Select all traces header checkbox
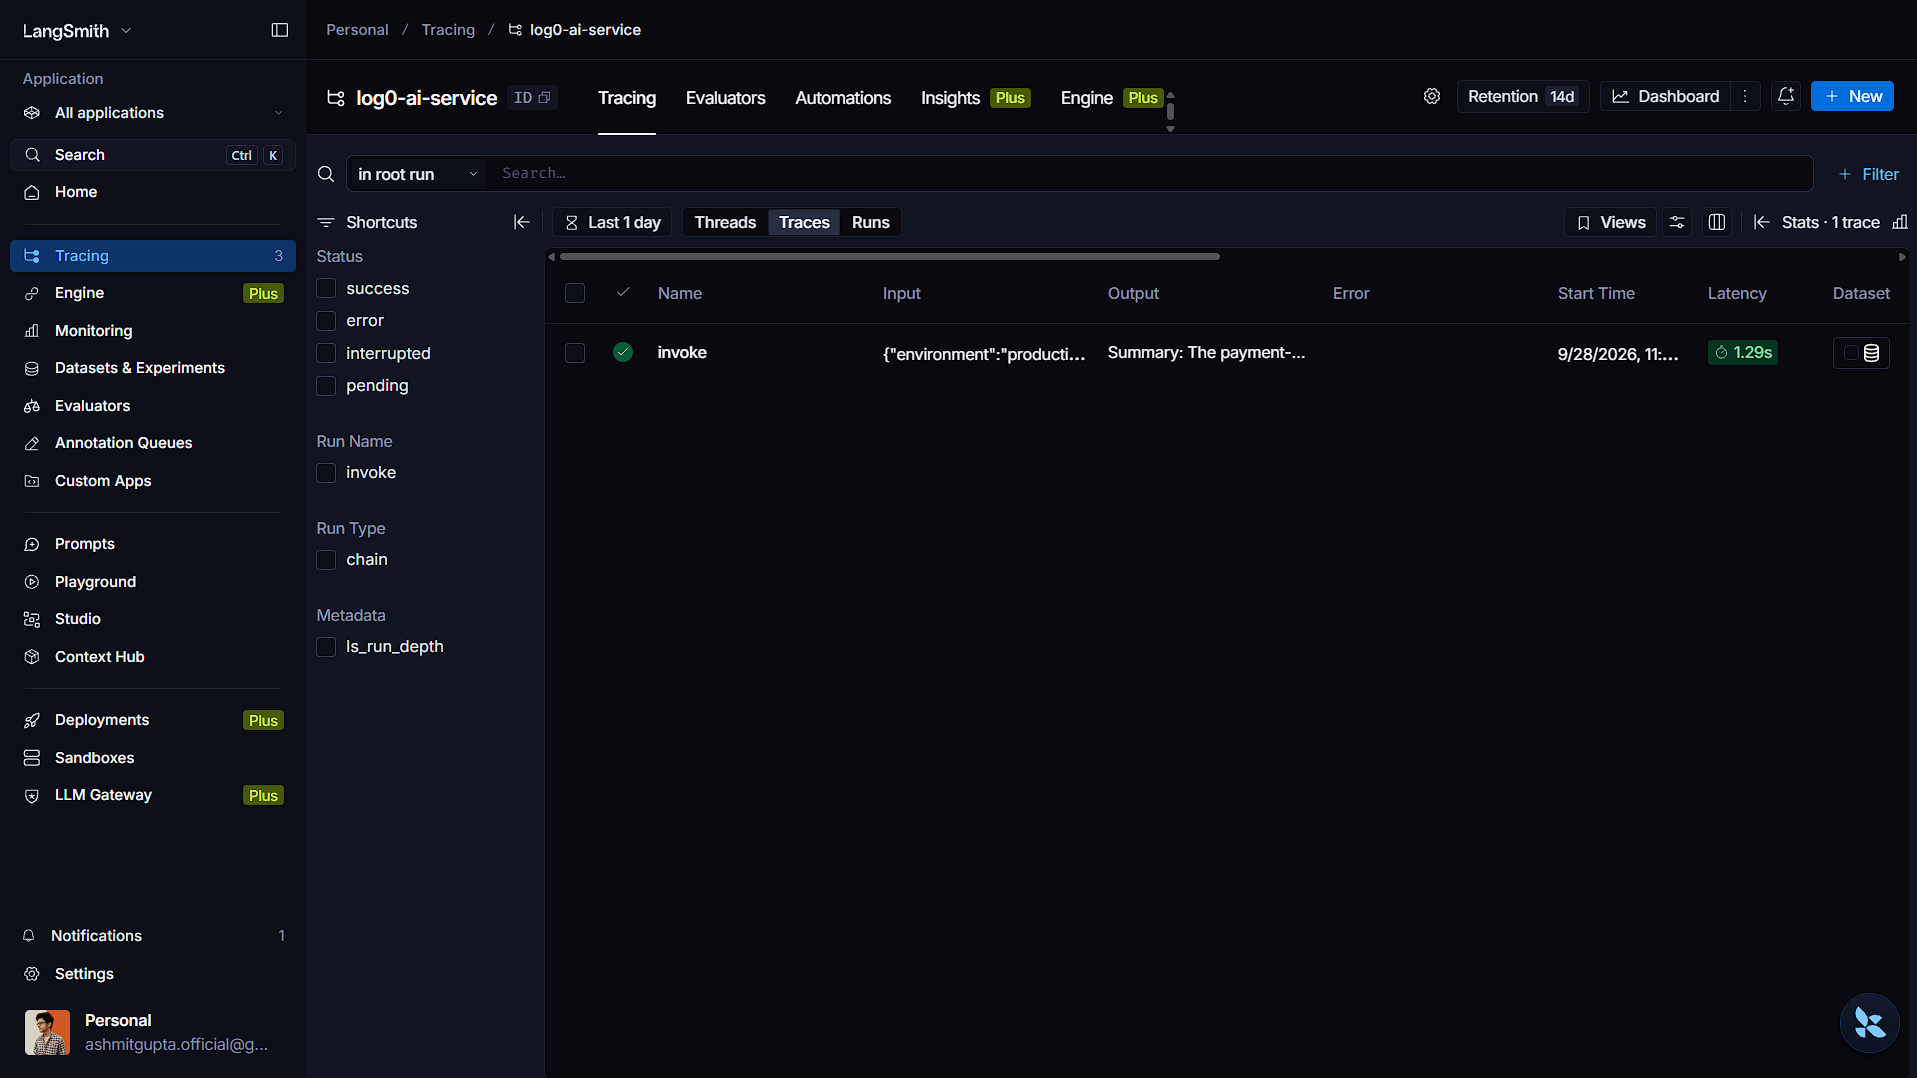This screenshot has width=1917, height=1078. (575, 293)
